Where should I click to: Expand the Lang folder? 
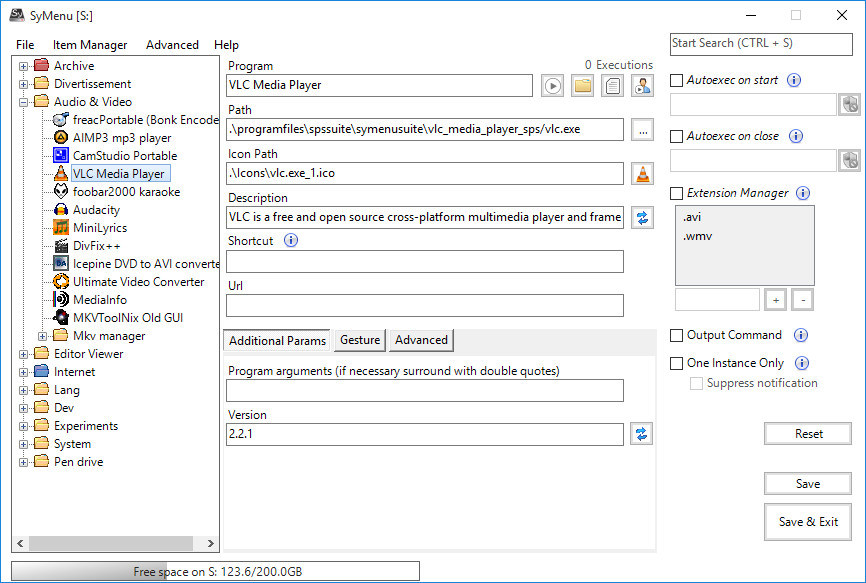click(x=23, y=390)
